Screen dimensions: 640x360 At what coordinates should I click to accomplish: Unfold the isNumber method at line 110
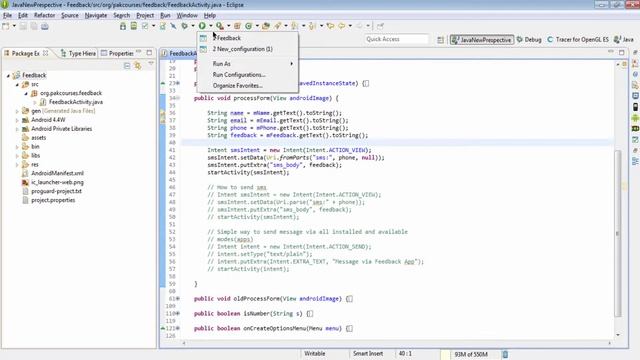[178, 313]
